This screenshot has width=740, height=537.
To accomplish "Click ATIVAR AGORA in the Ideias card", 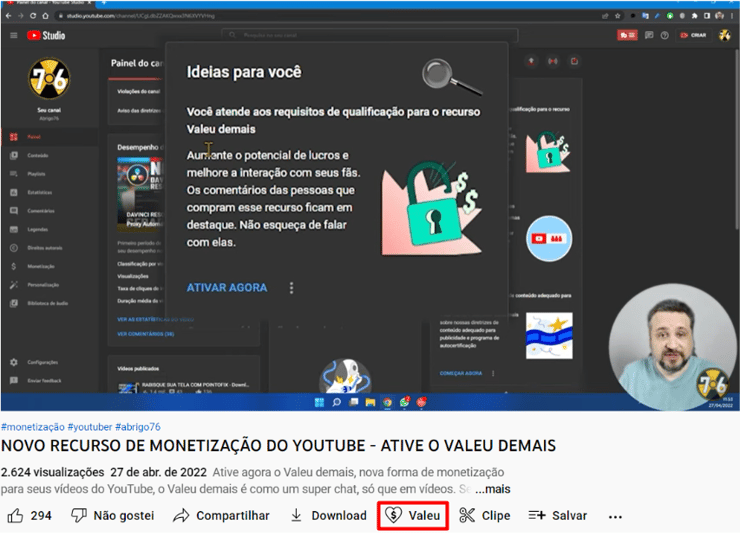I will (x=227, y=288).
